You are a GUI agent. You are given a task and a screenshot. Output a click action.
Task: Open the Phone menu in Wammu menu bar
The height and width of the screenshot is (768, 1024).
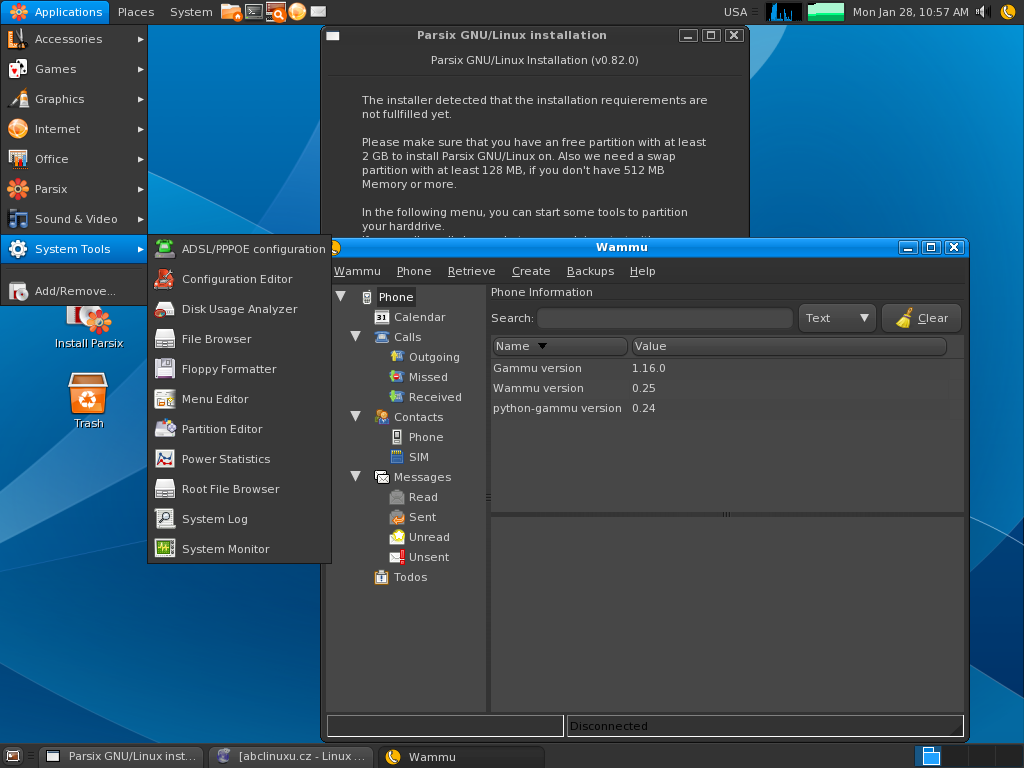click(414, 271)
